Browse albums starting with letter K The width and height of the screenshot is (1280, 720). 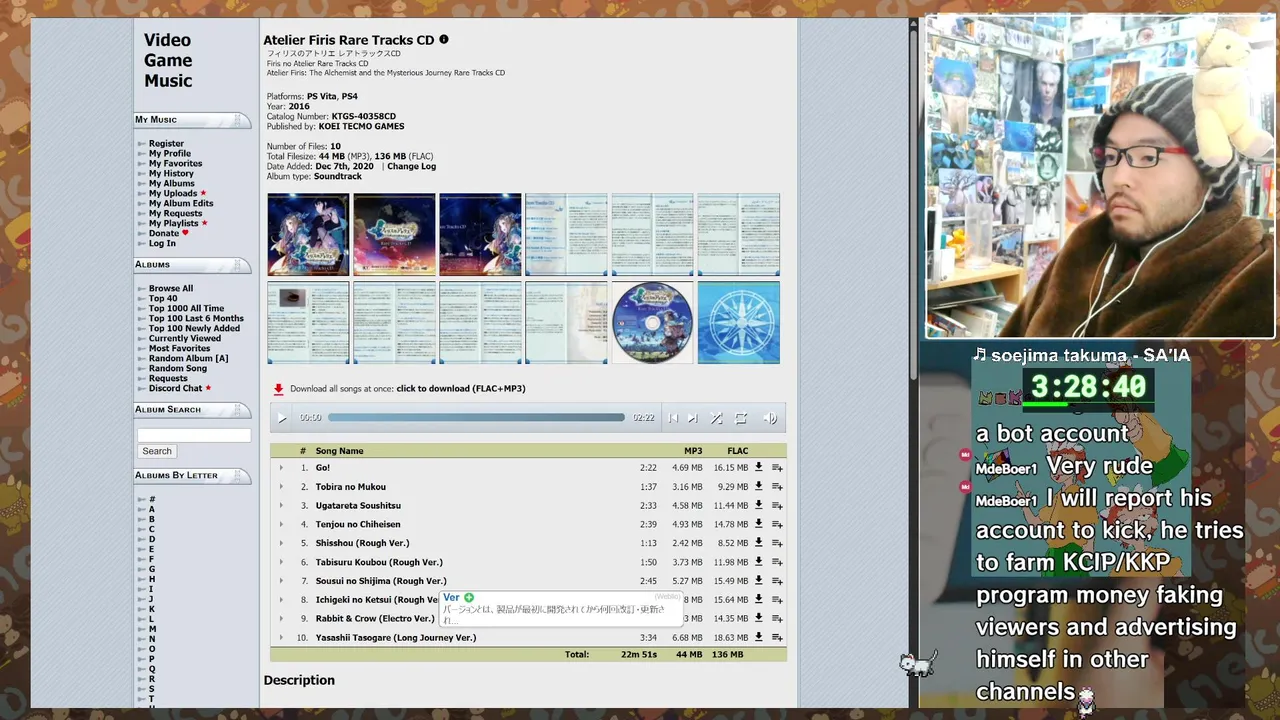(x=152, y=609)
